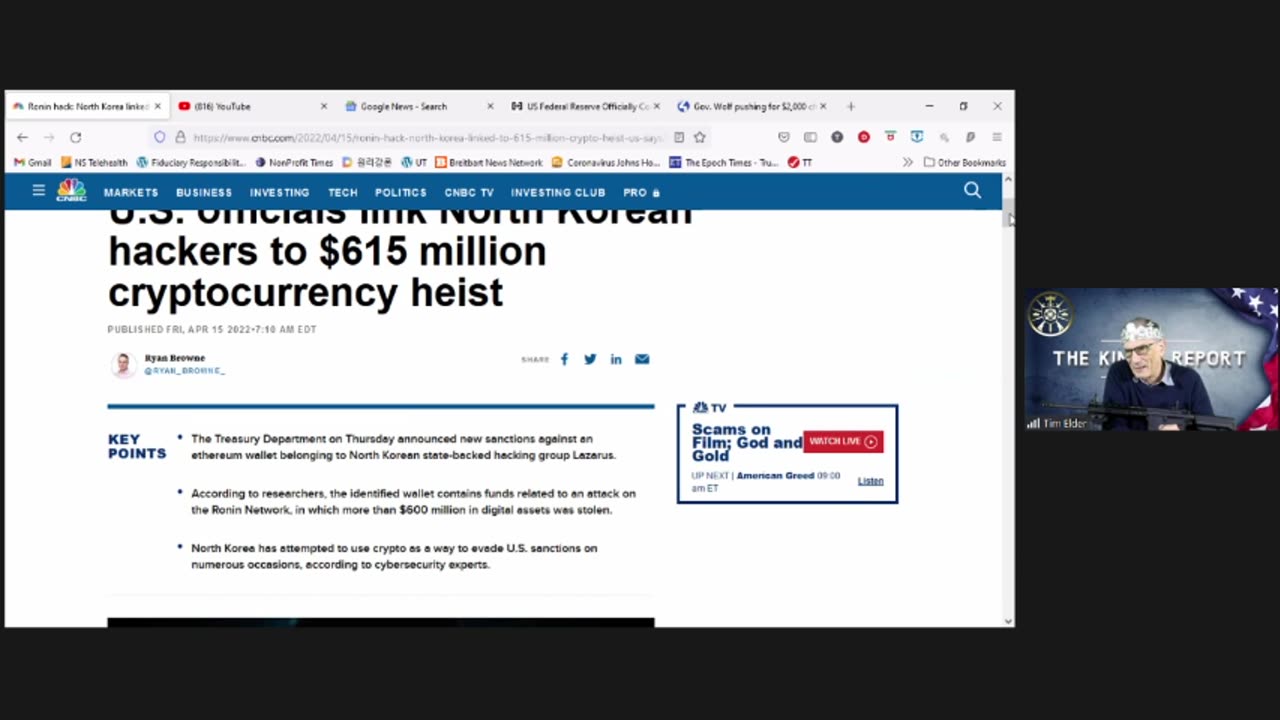Viewport: 1280px width, 720px height.
Task: Go back with browser back arrow
Action: point(22,137)
